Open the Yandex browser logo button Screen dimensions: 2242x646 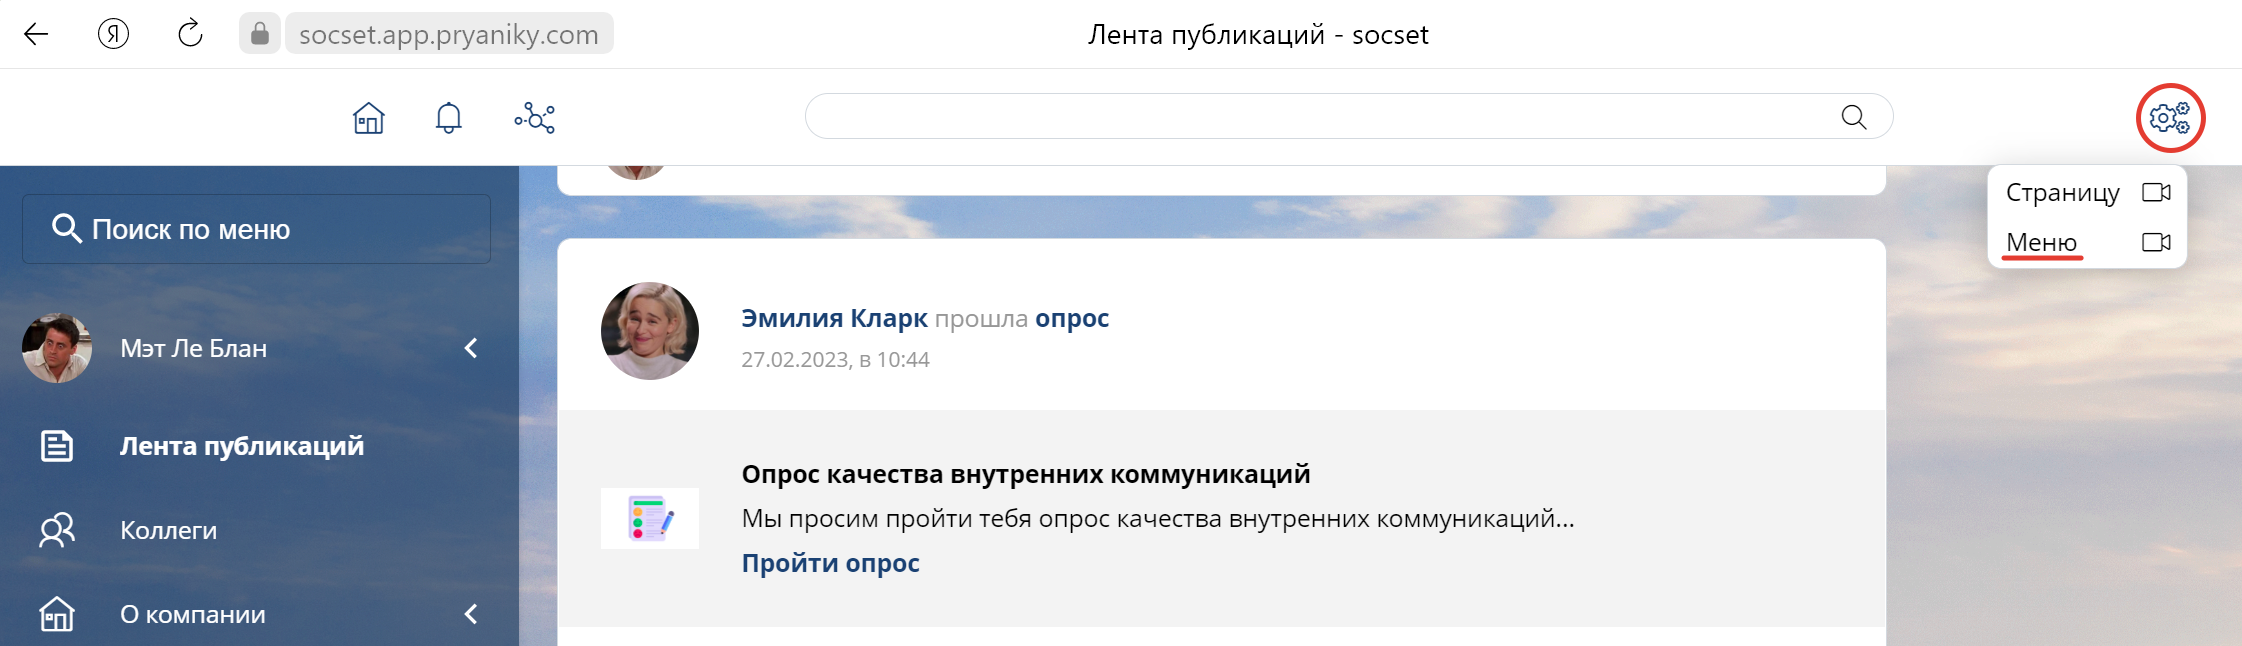[x=113, y=34]
